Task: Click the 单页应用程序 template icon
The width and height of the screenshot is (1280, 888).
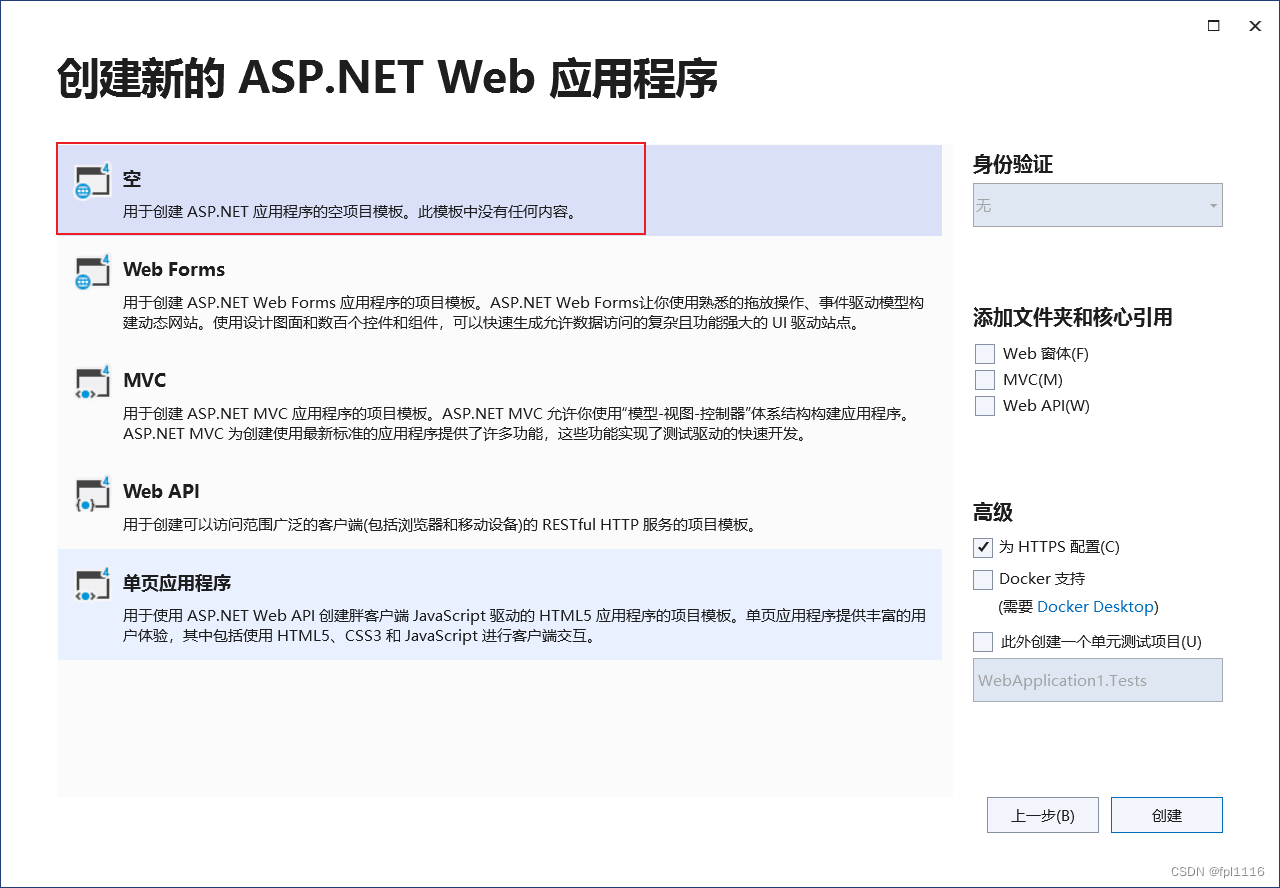Action: [92, 585]
